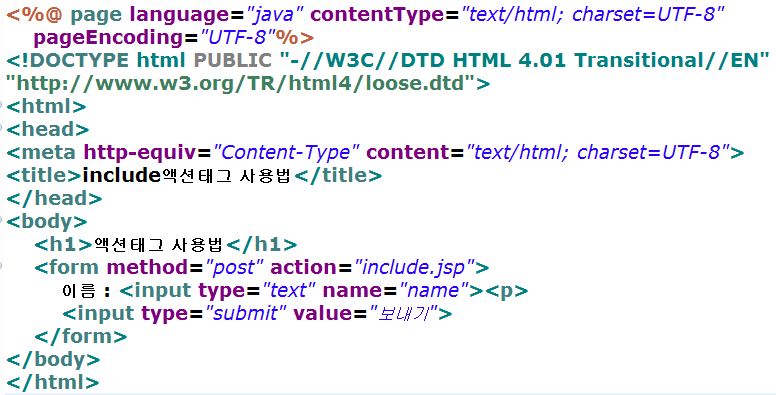Click the title text 'include액션태그 사용법'
776x395 pixels.
pyautogui.click(x=187, y=175)
